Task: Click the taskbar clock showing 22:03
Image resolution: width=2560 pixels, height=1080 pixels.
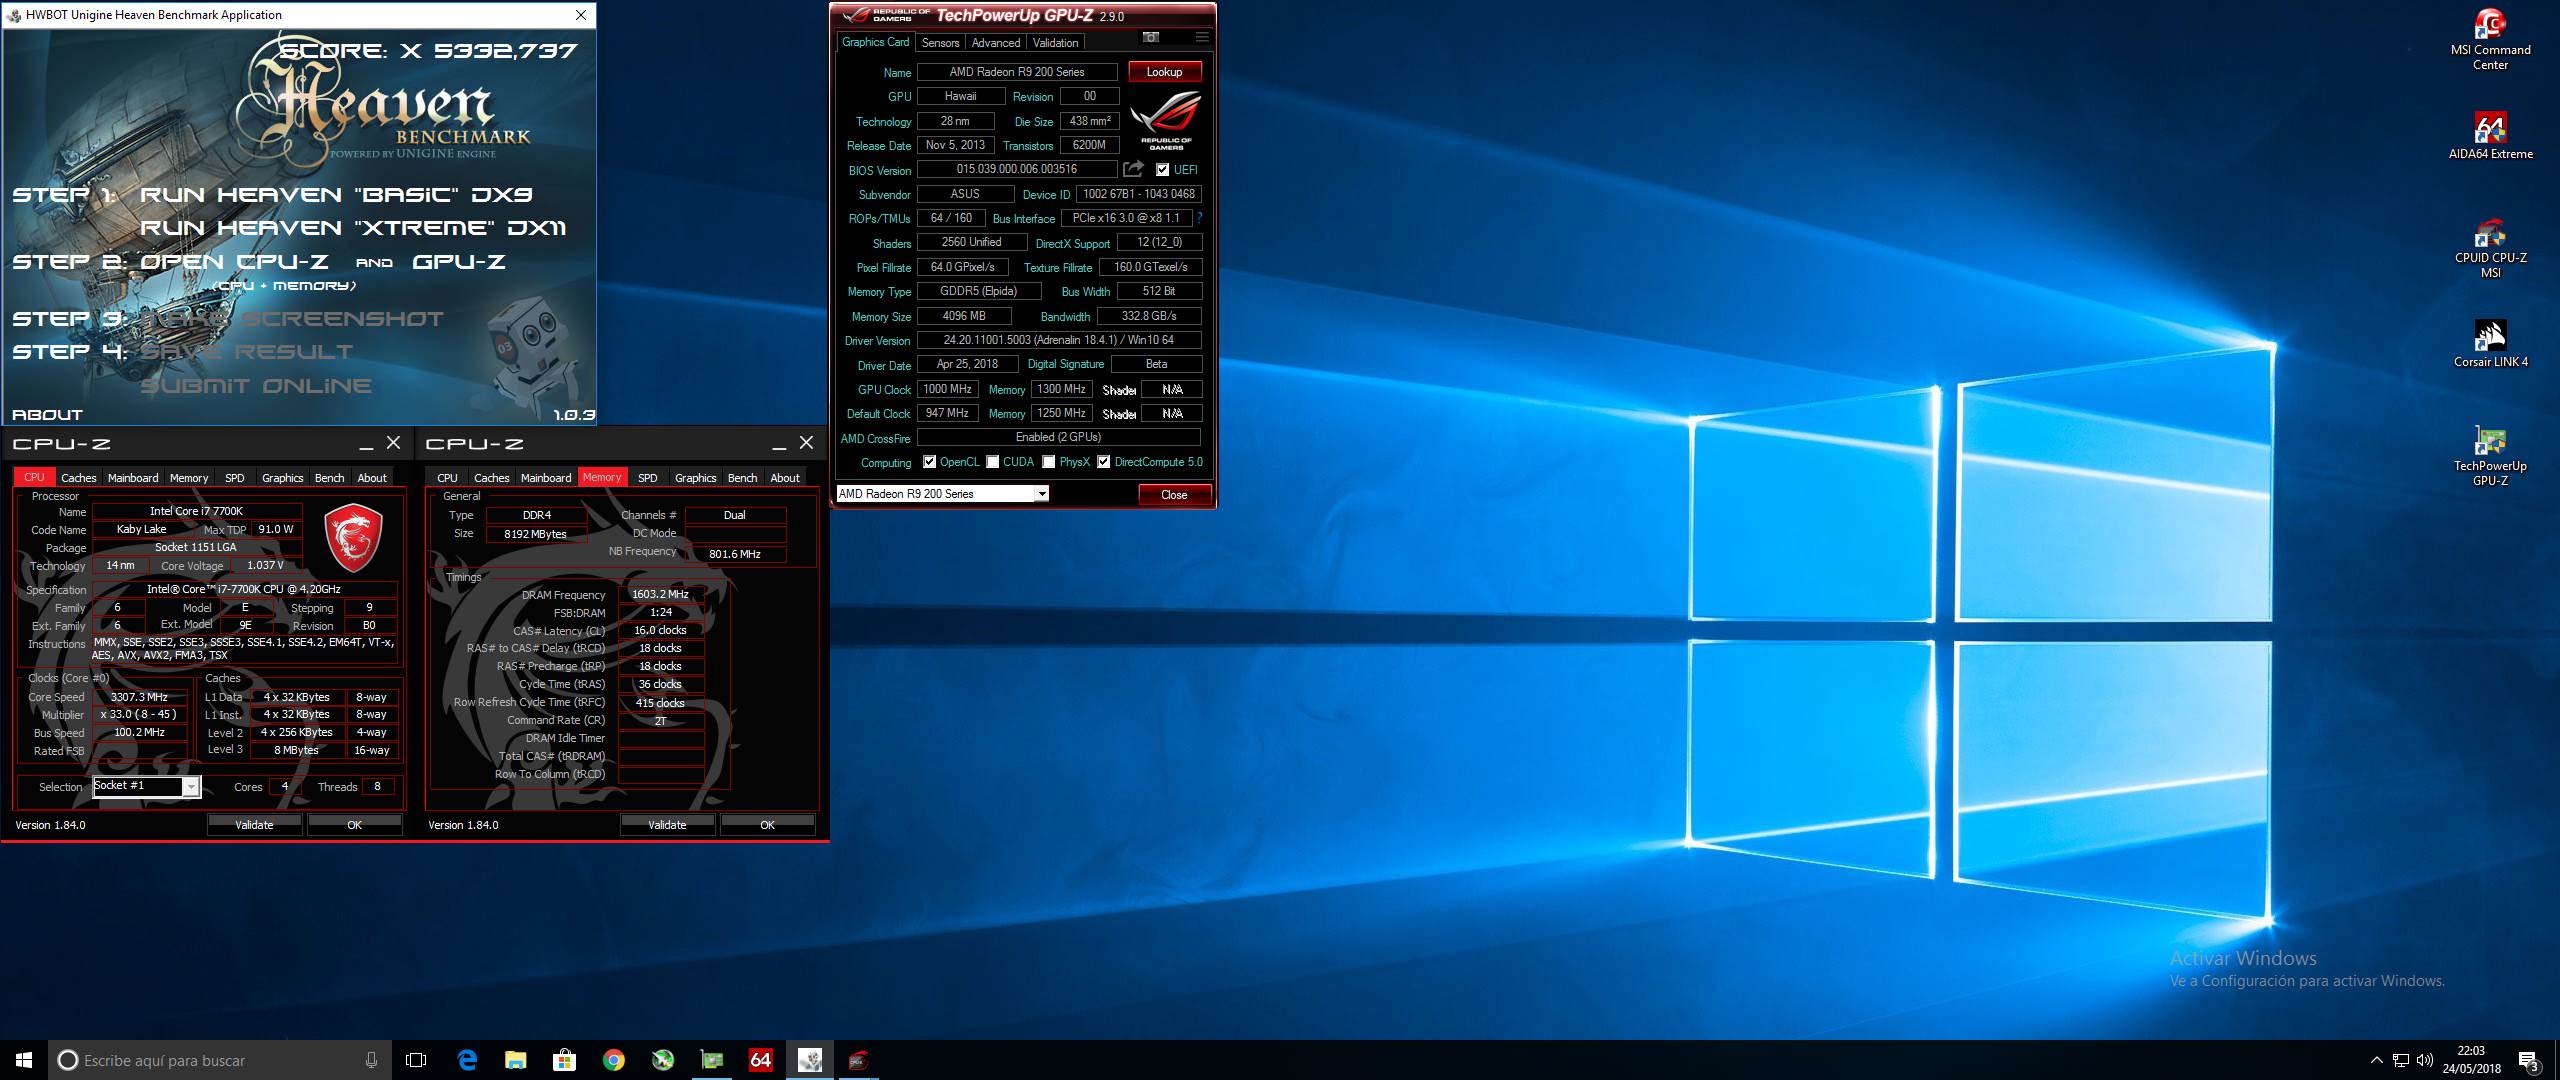Action: [x=2470, y=1060]
